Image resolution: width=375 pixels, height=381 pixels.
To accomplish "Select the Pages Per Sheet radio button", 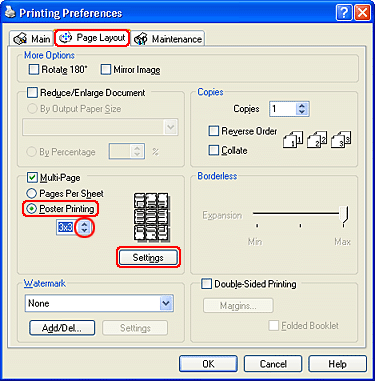I will pyautogui.click(x=31, y=193).
